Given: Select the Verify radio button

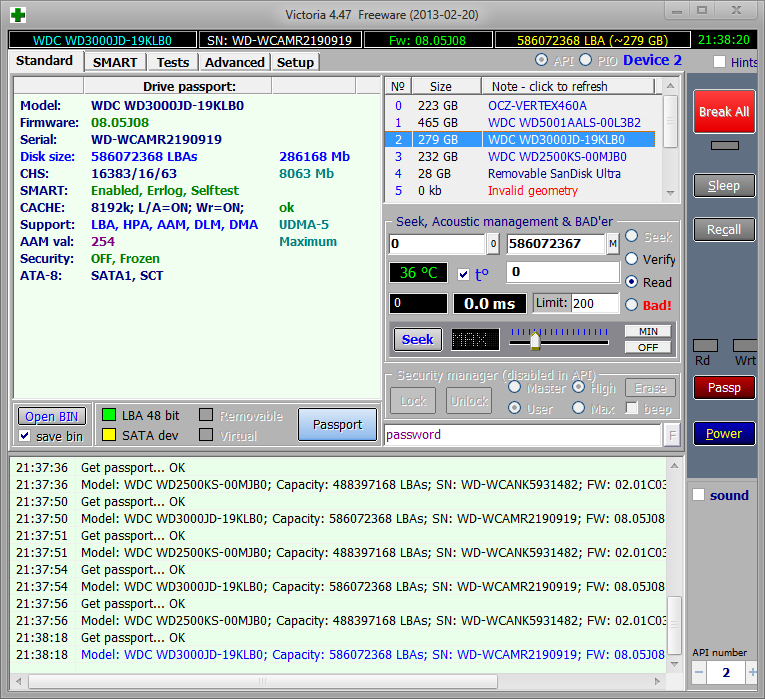Looking at the screenshot, I should [x=633, y=259].
